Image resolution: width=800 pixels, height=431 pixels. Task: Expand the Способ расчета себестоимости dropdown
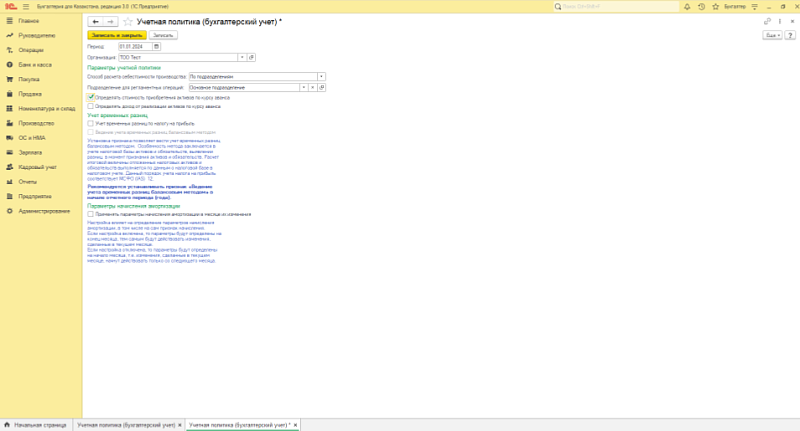(321, 76)
